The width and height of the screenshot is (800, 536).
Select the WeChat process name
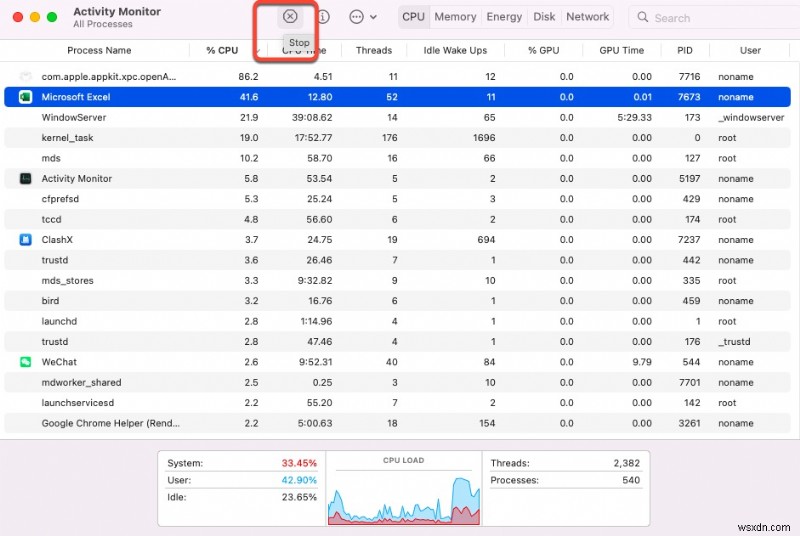click(x=59, y=362)
